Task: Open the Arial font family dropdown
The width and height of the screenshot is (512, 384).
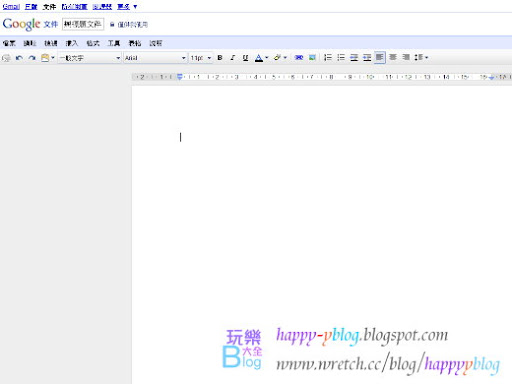Action: (155, 58)
